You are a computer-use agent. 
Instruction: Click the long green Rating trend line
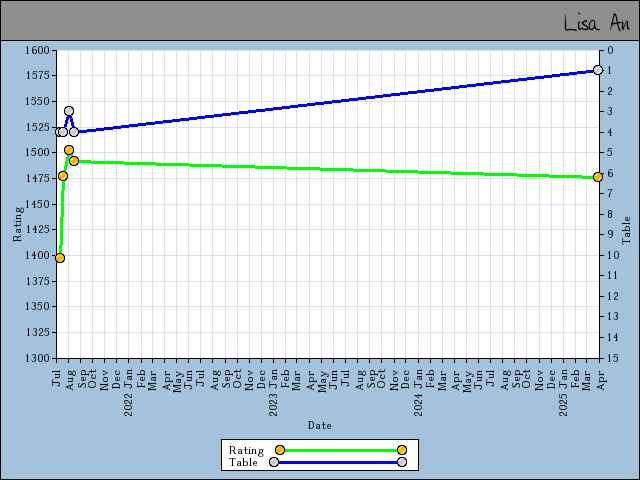click(x=335, y=169)
